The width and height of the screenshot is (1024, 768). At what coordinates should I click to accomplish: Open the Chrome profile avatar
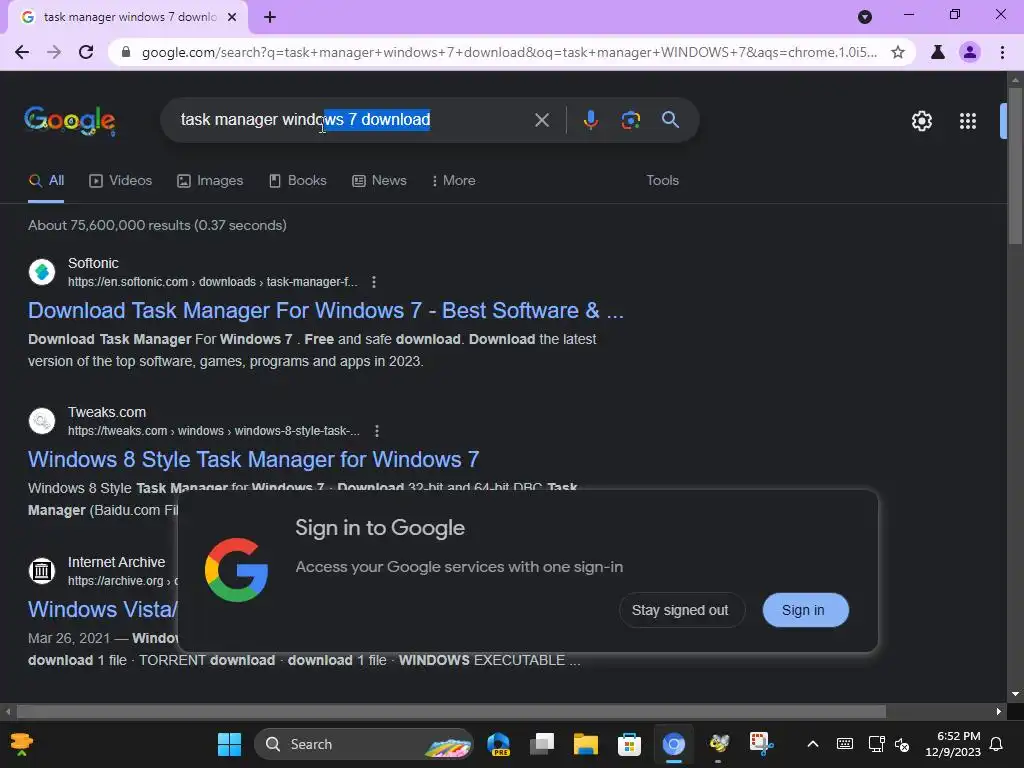click(970, 52)
